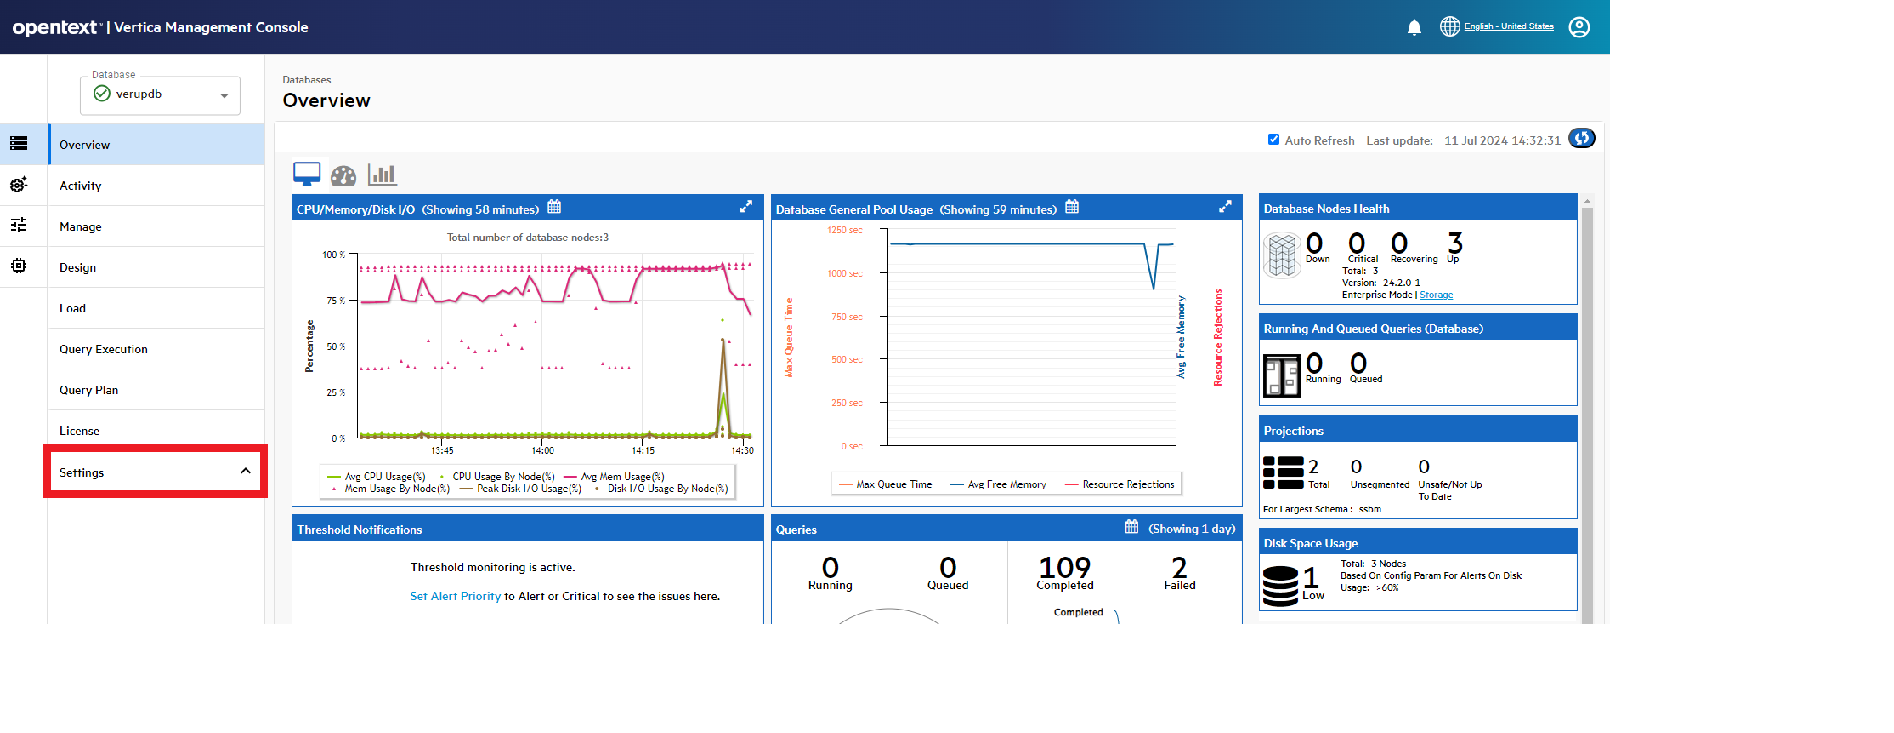Click the blue refresh button
This screenshot has width=1894, height=733.
pyautogui.click(x=1582, y=139)
